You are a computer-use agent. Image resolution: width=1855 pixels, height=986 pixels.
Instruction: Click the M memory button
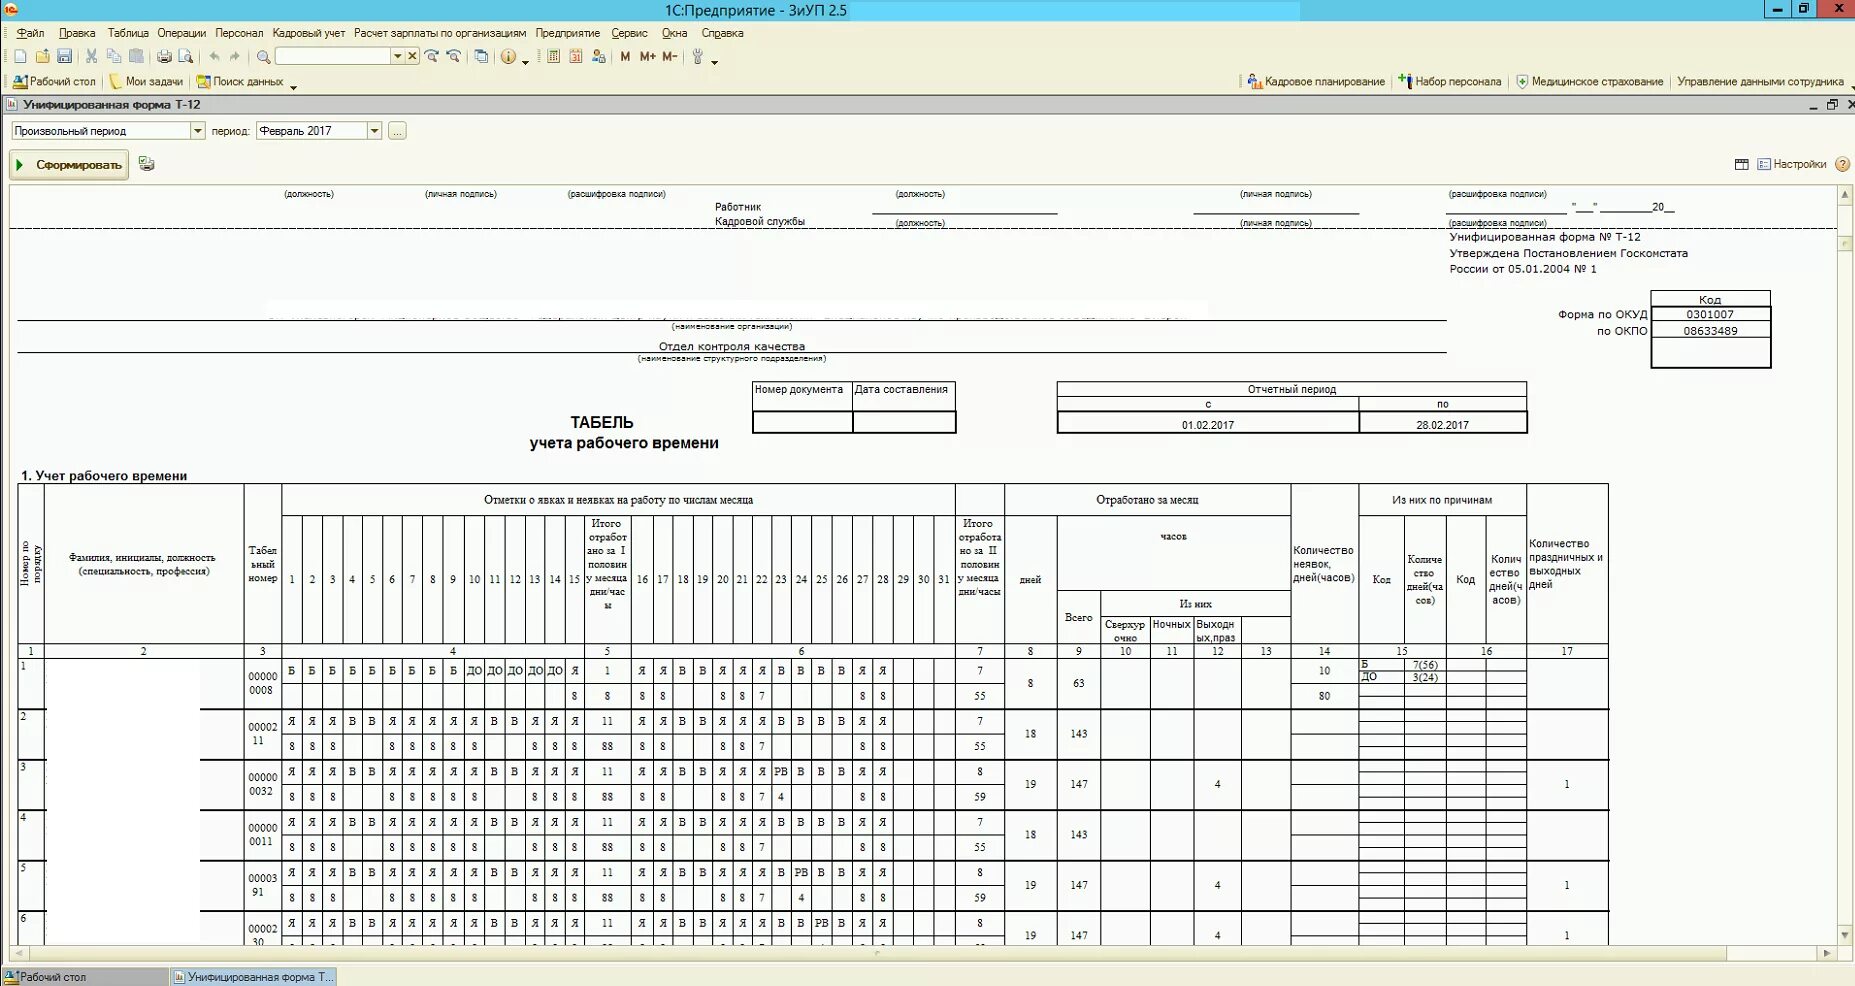(x=625, y=57)
